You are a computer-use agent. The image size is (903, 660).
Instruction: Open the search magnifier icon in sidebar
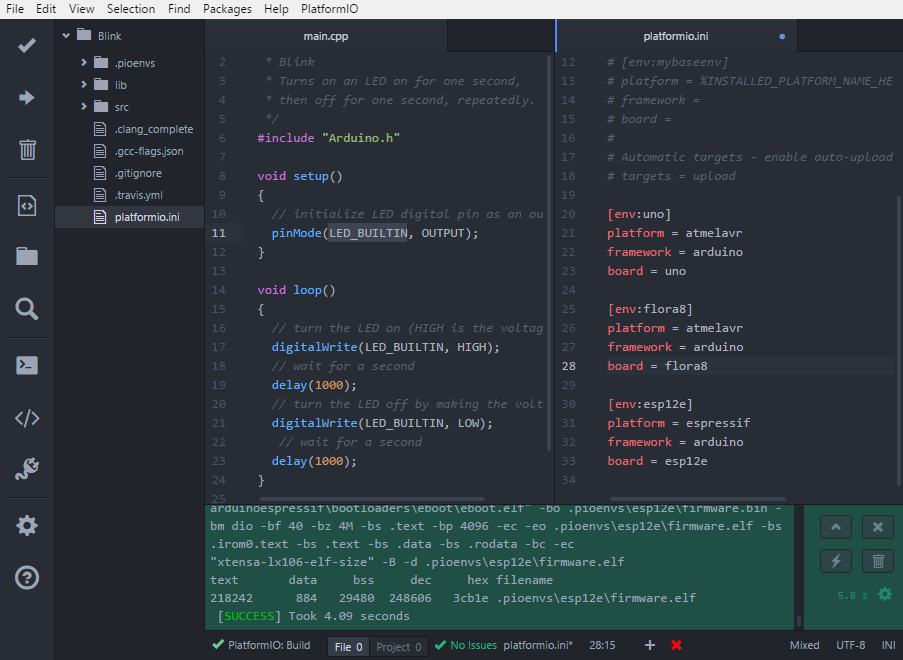27,309
